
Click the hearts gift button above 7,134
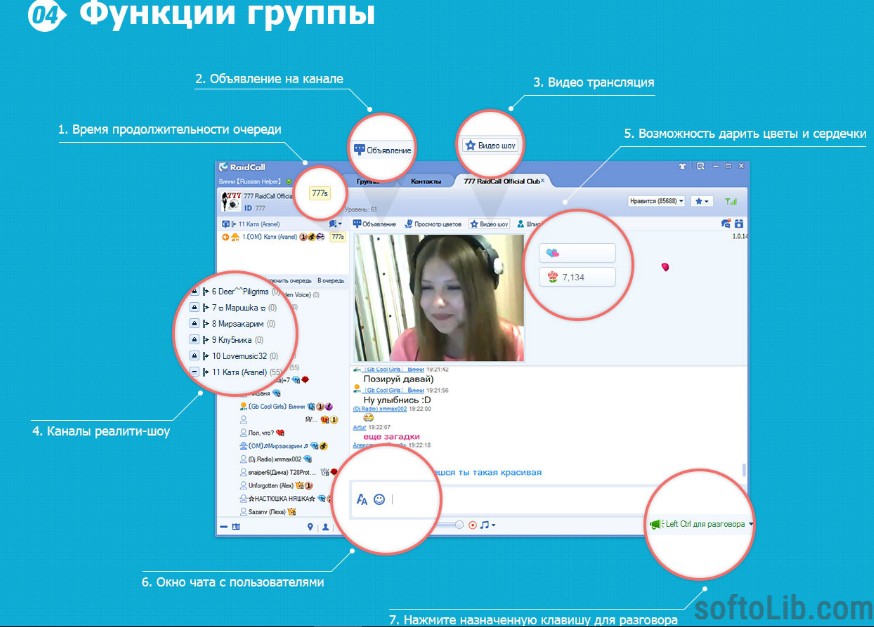pyautogui.click(x=577, y=253)
